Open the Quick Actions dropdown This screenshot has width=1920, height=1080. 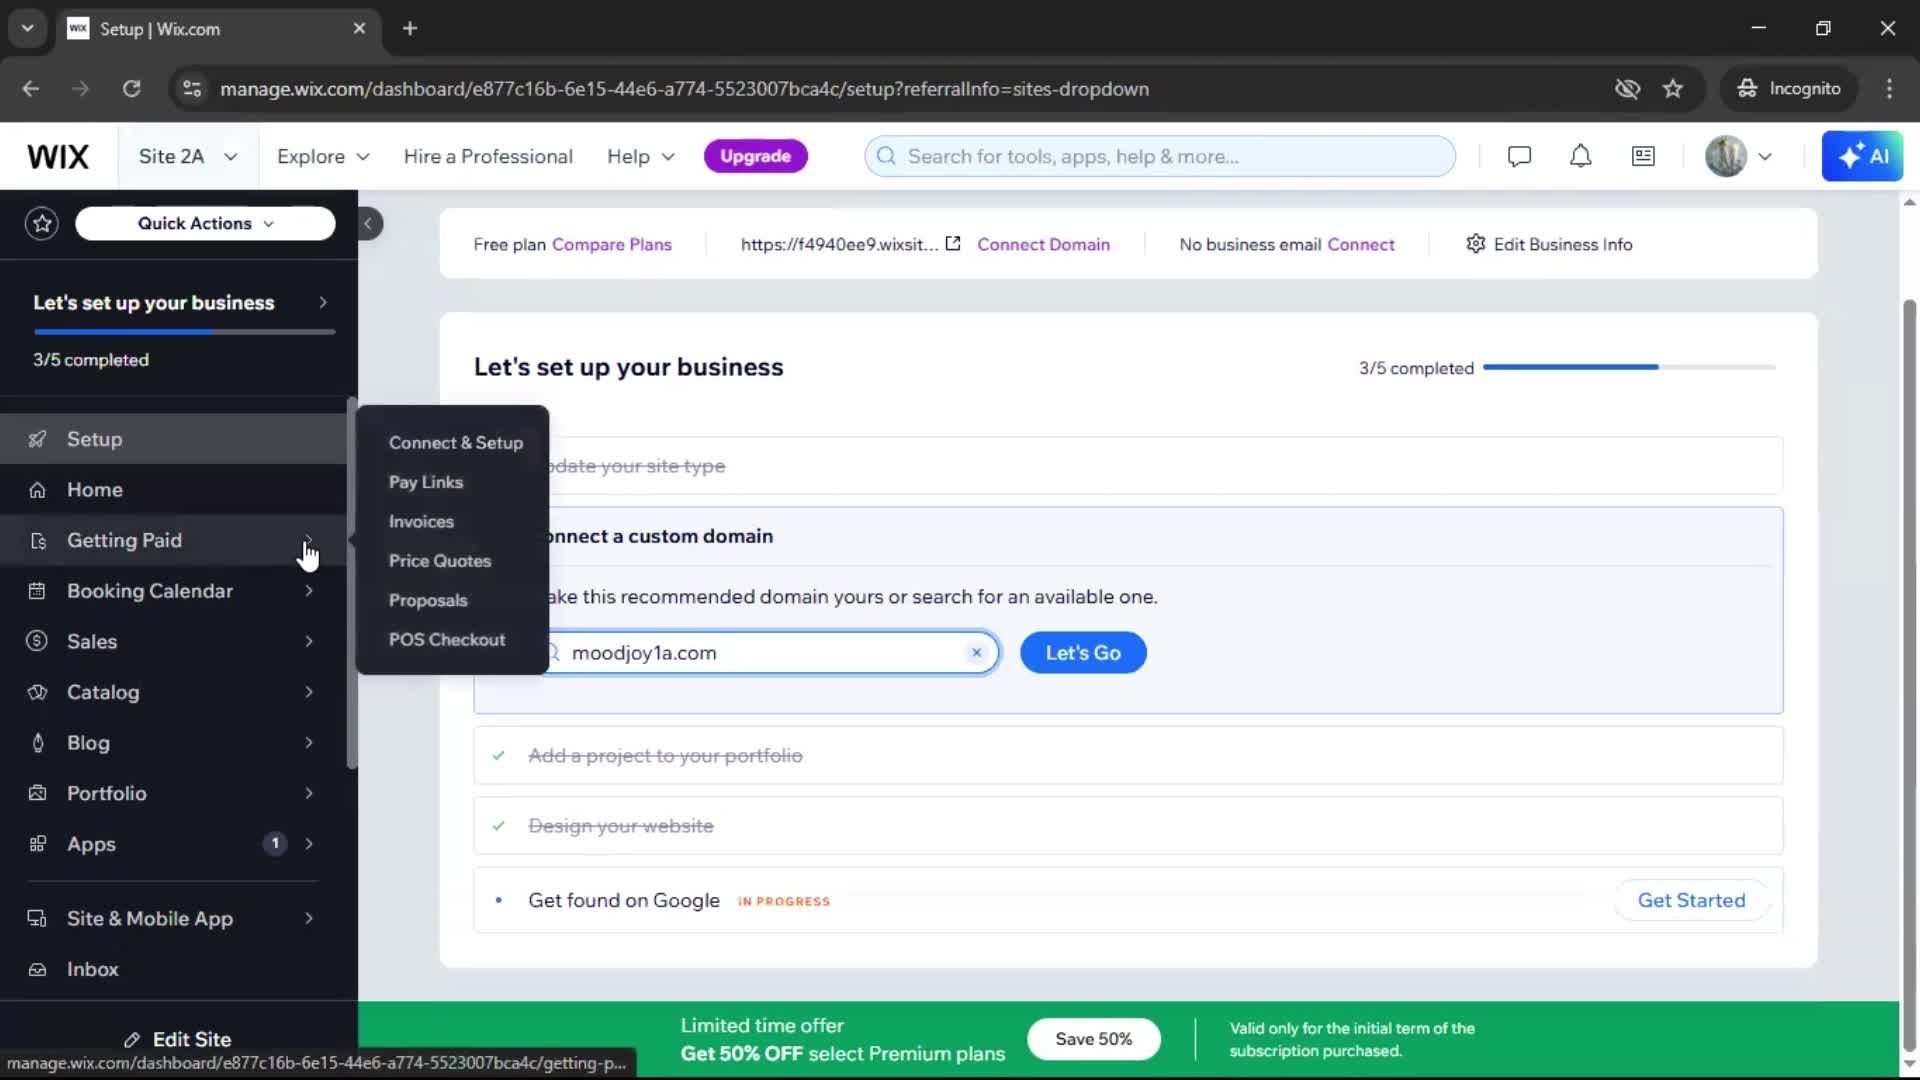click(205, 223)
